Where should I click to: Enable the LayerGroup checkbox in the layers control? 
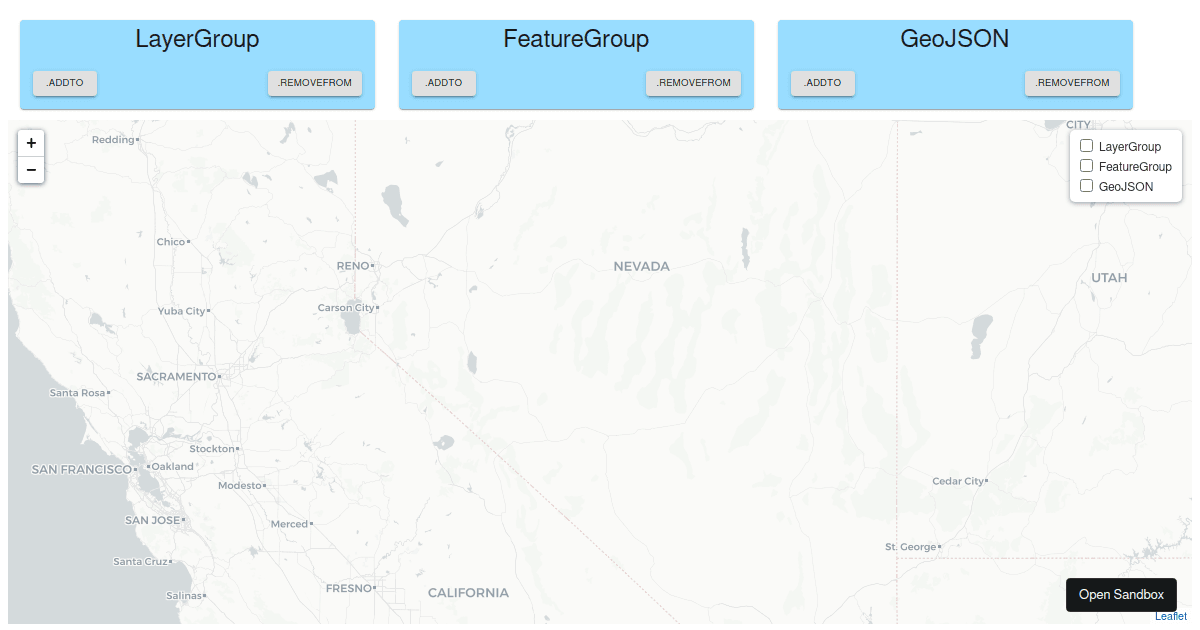[x=1086, y=145]
